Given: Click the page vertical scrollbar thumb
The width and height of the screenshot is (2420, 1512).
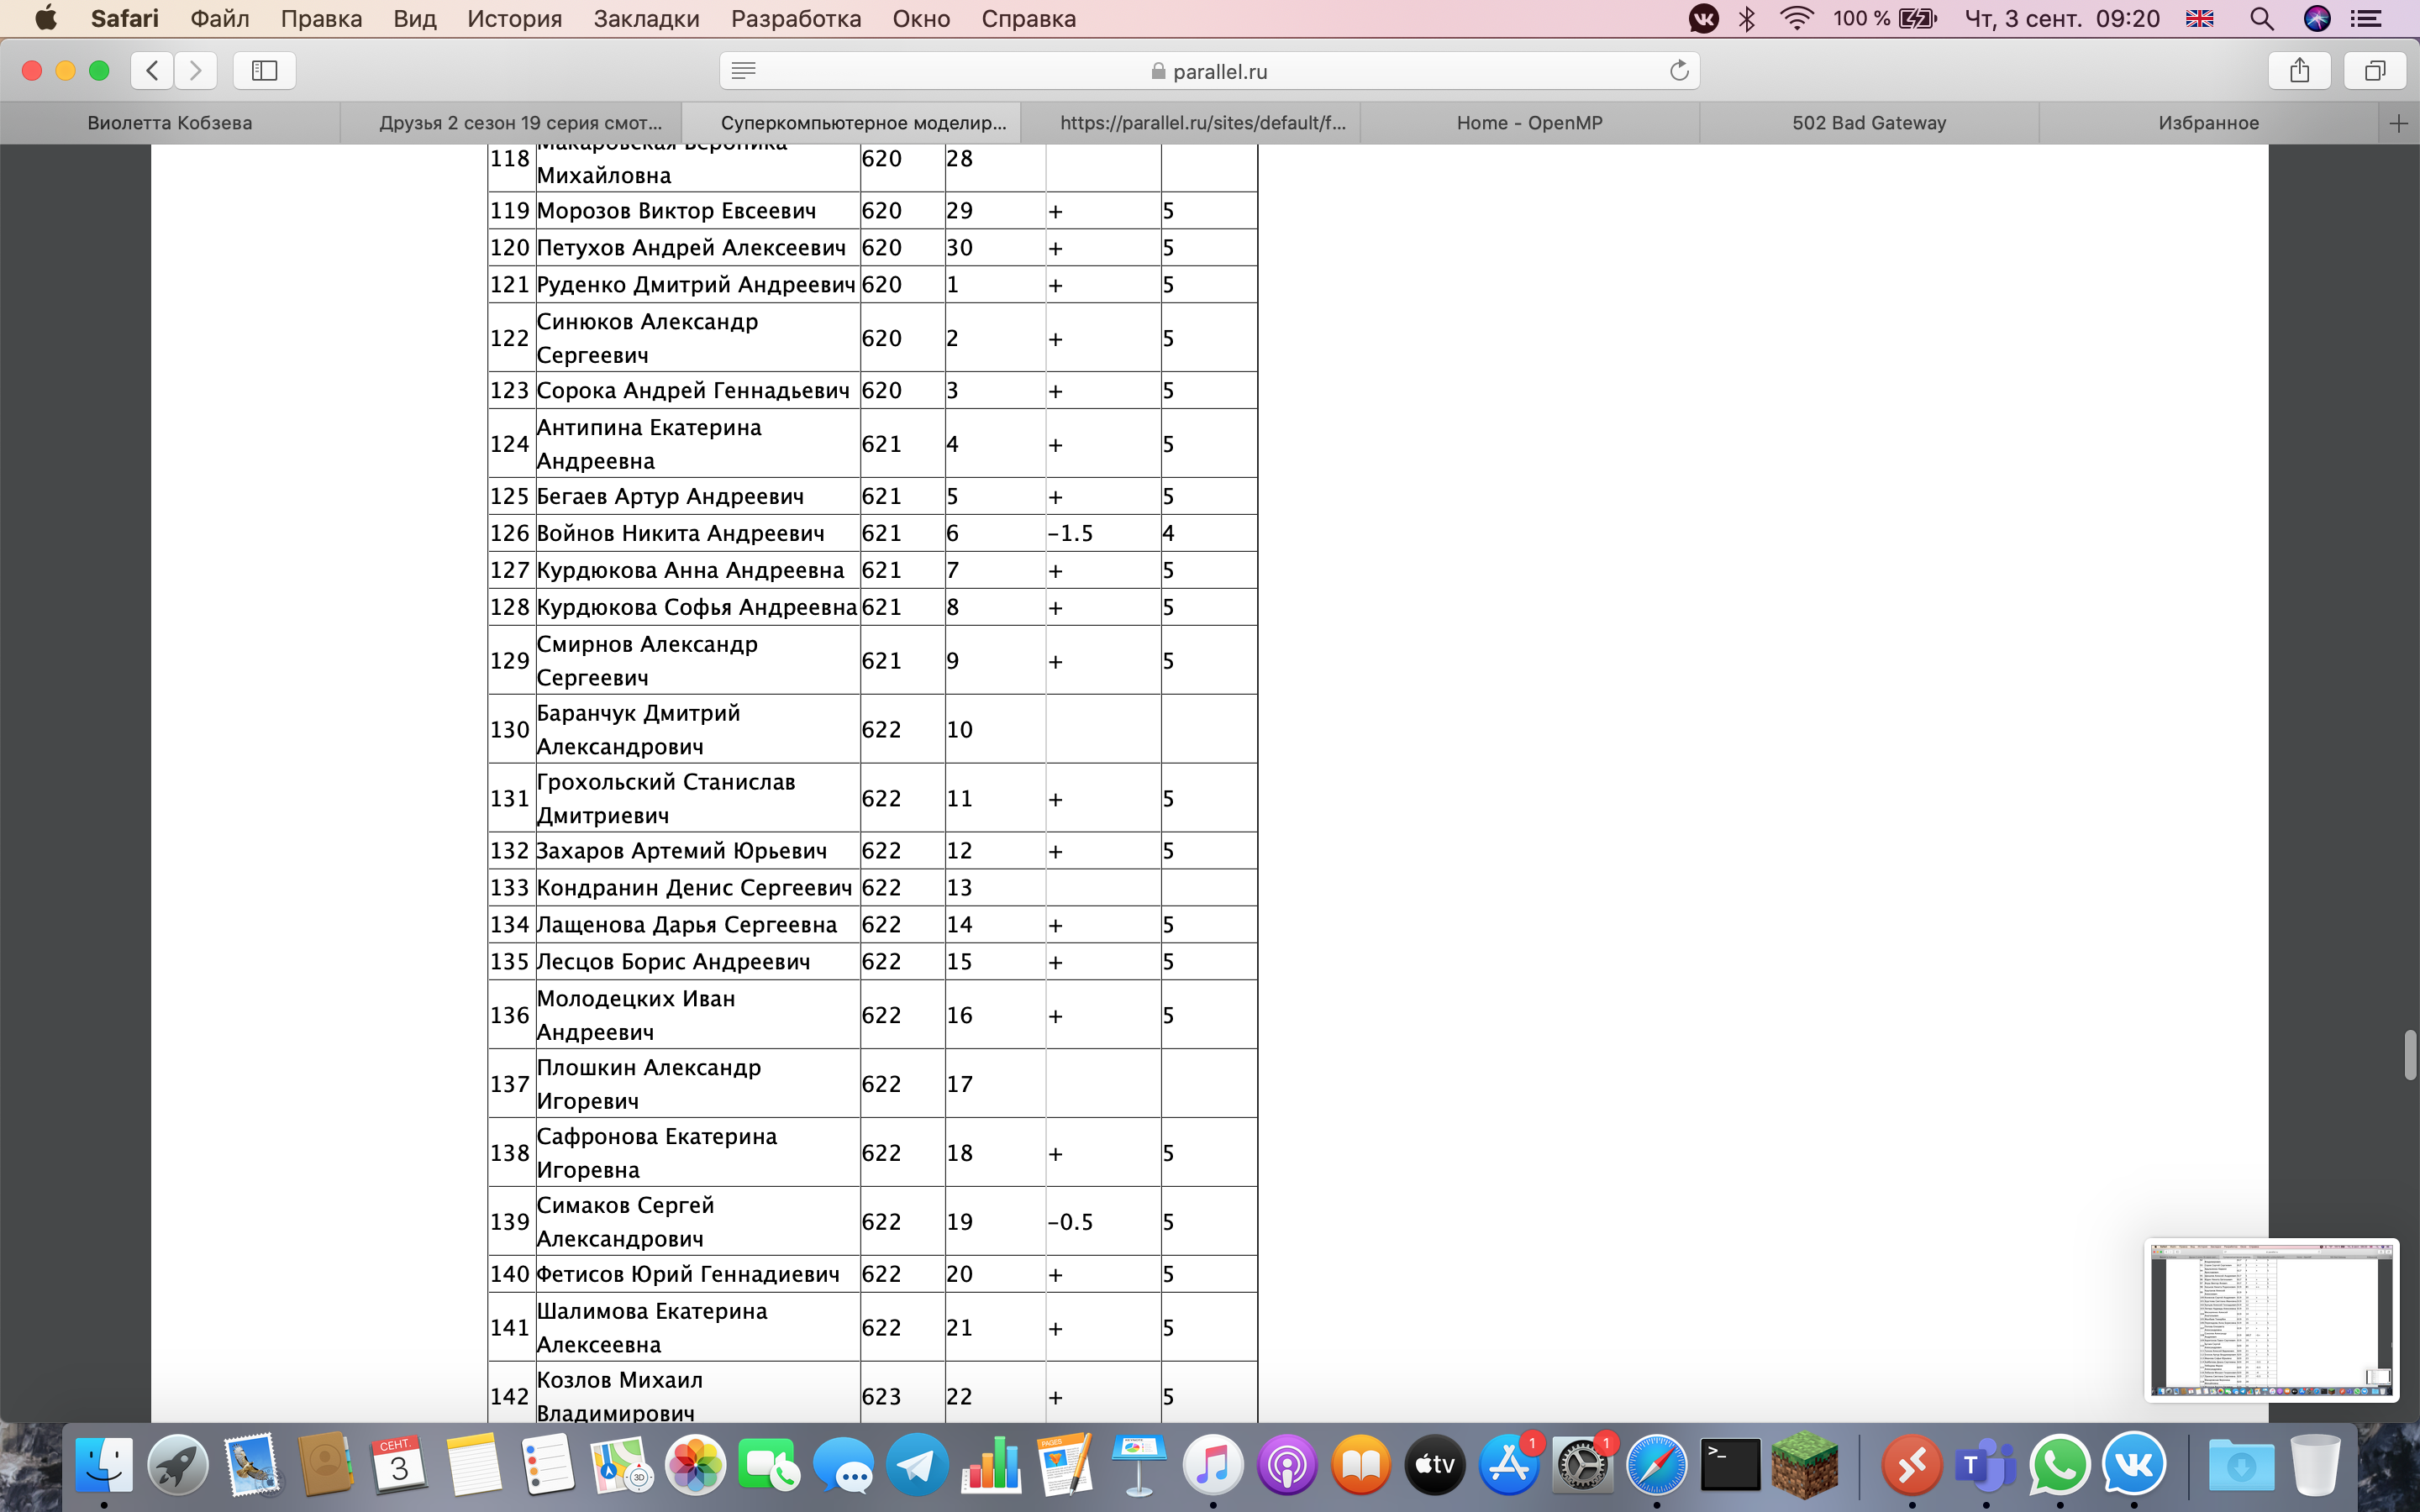Looking at the screenshot, I should pyautogui.click(x=2410, y=1055).
